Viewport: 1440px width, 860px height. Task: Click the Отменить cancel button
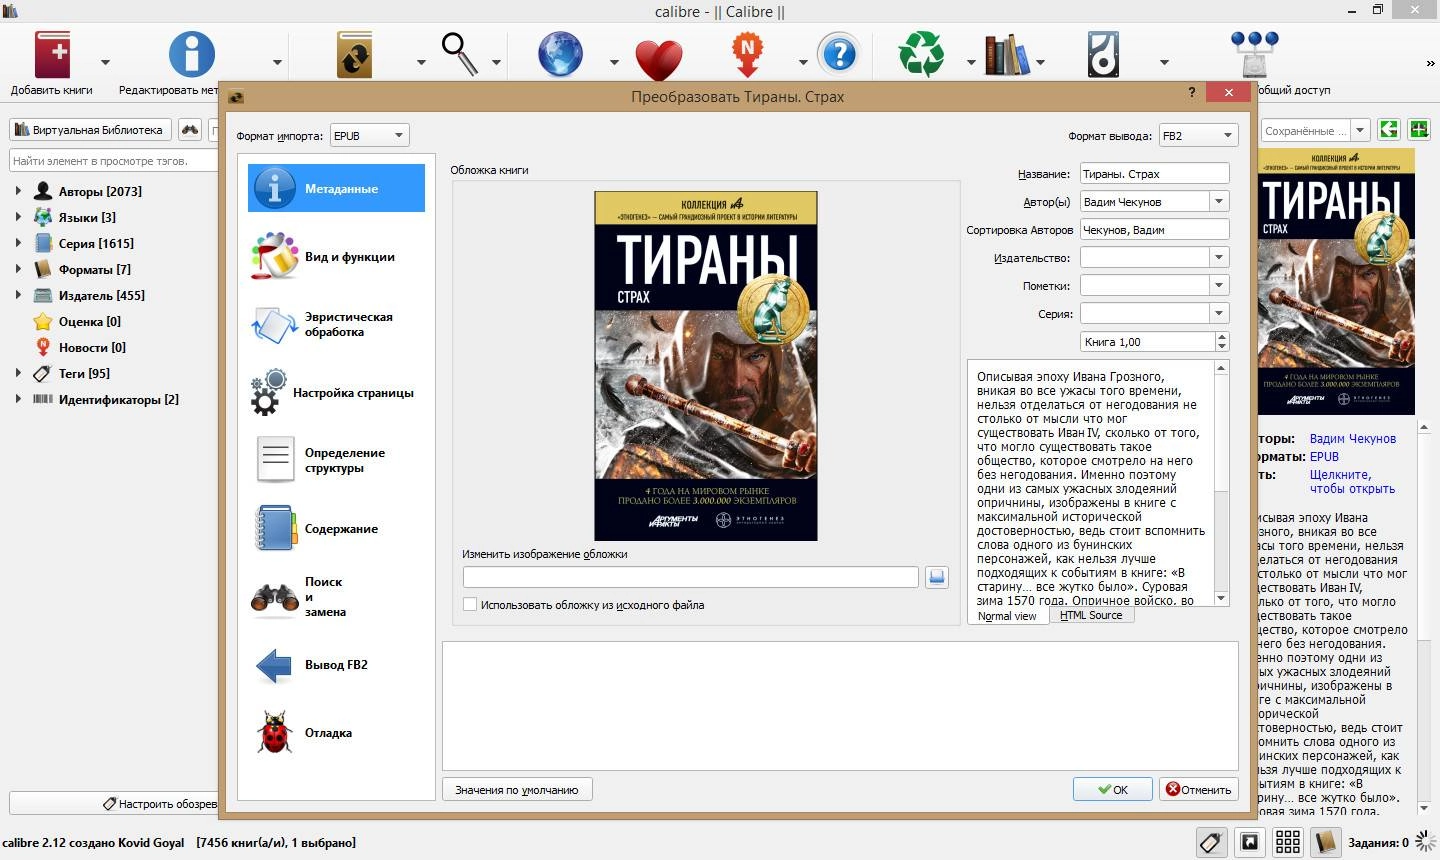coord(1199,789)
